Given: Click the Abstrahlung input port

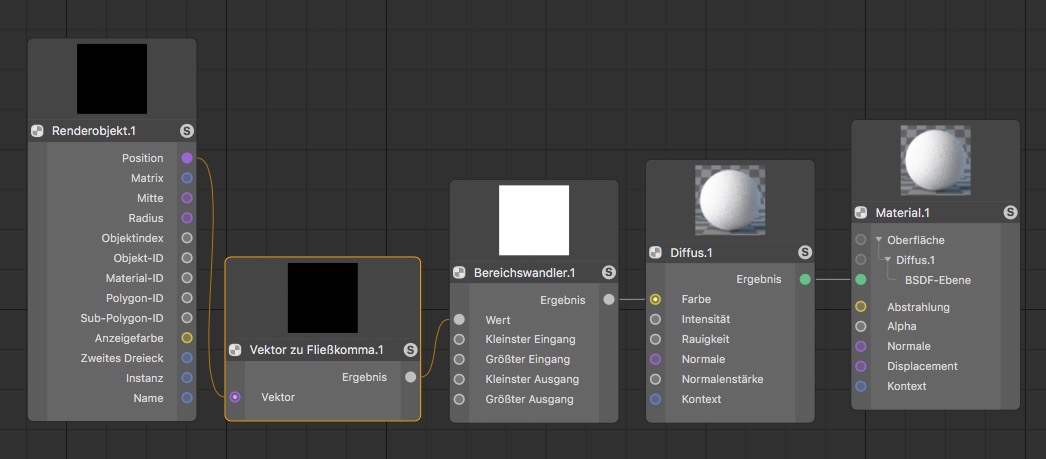Looking at the screenshot, I should [x=861, y=307].
